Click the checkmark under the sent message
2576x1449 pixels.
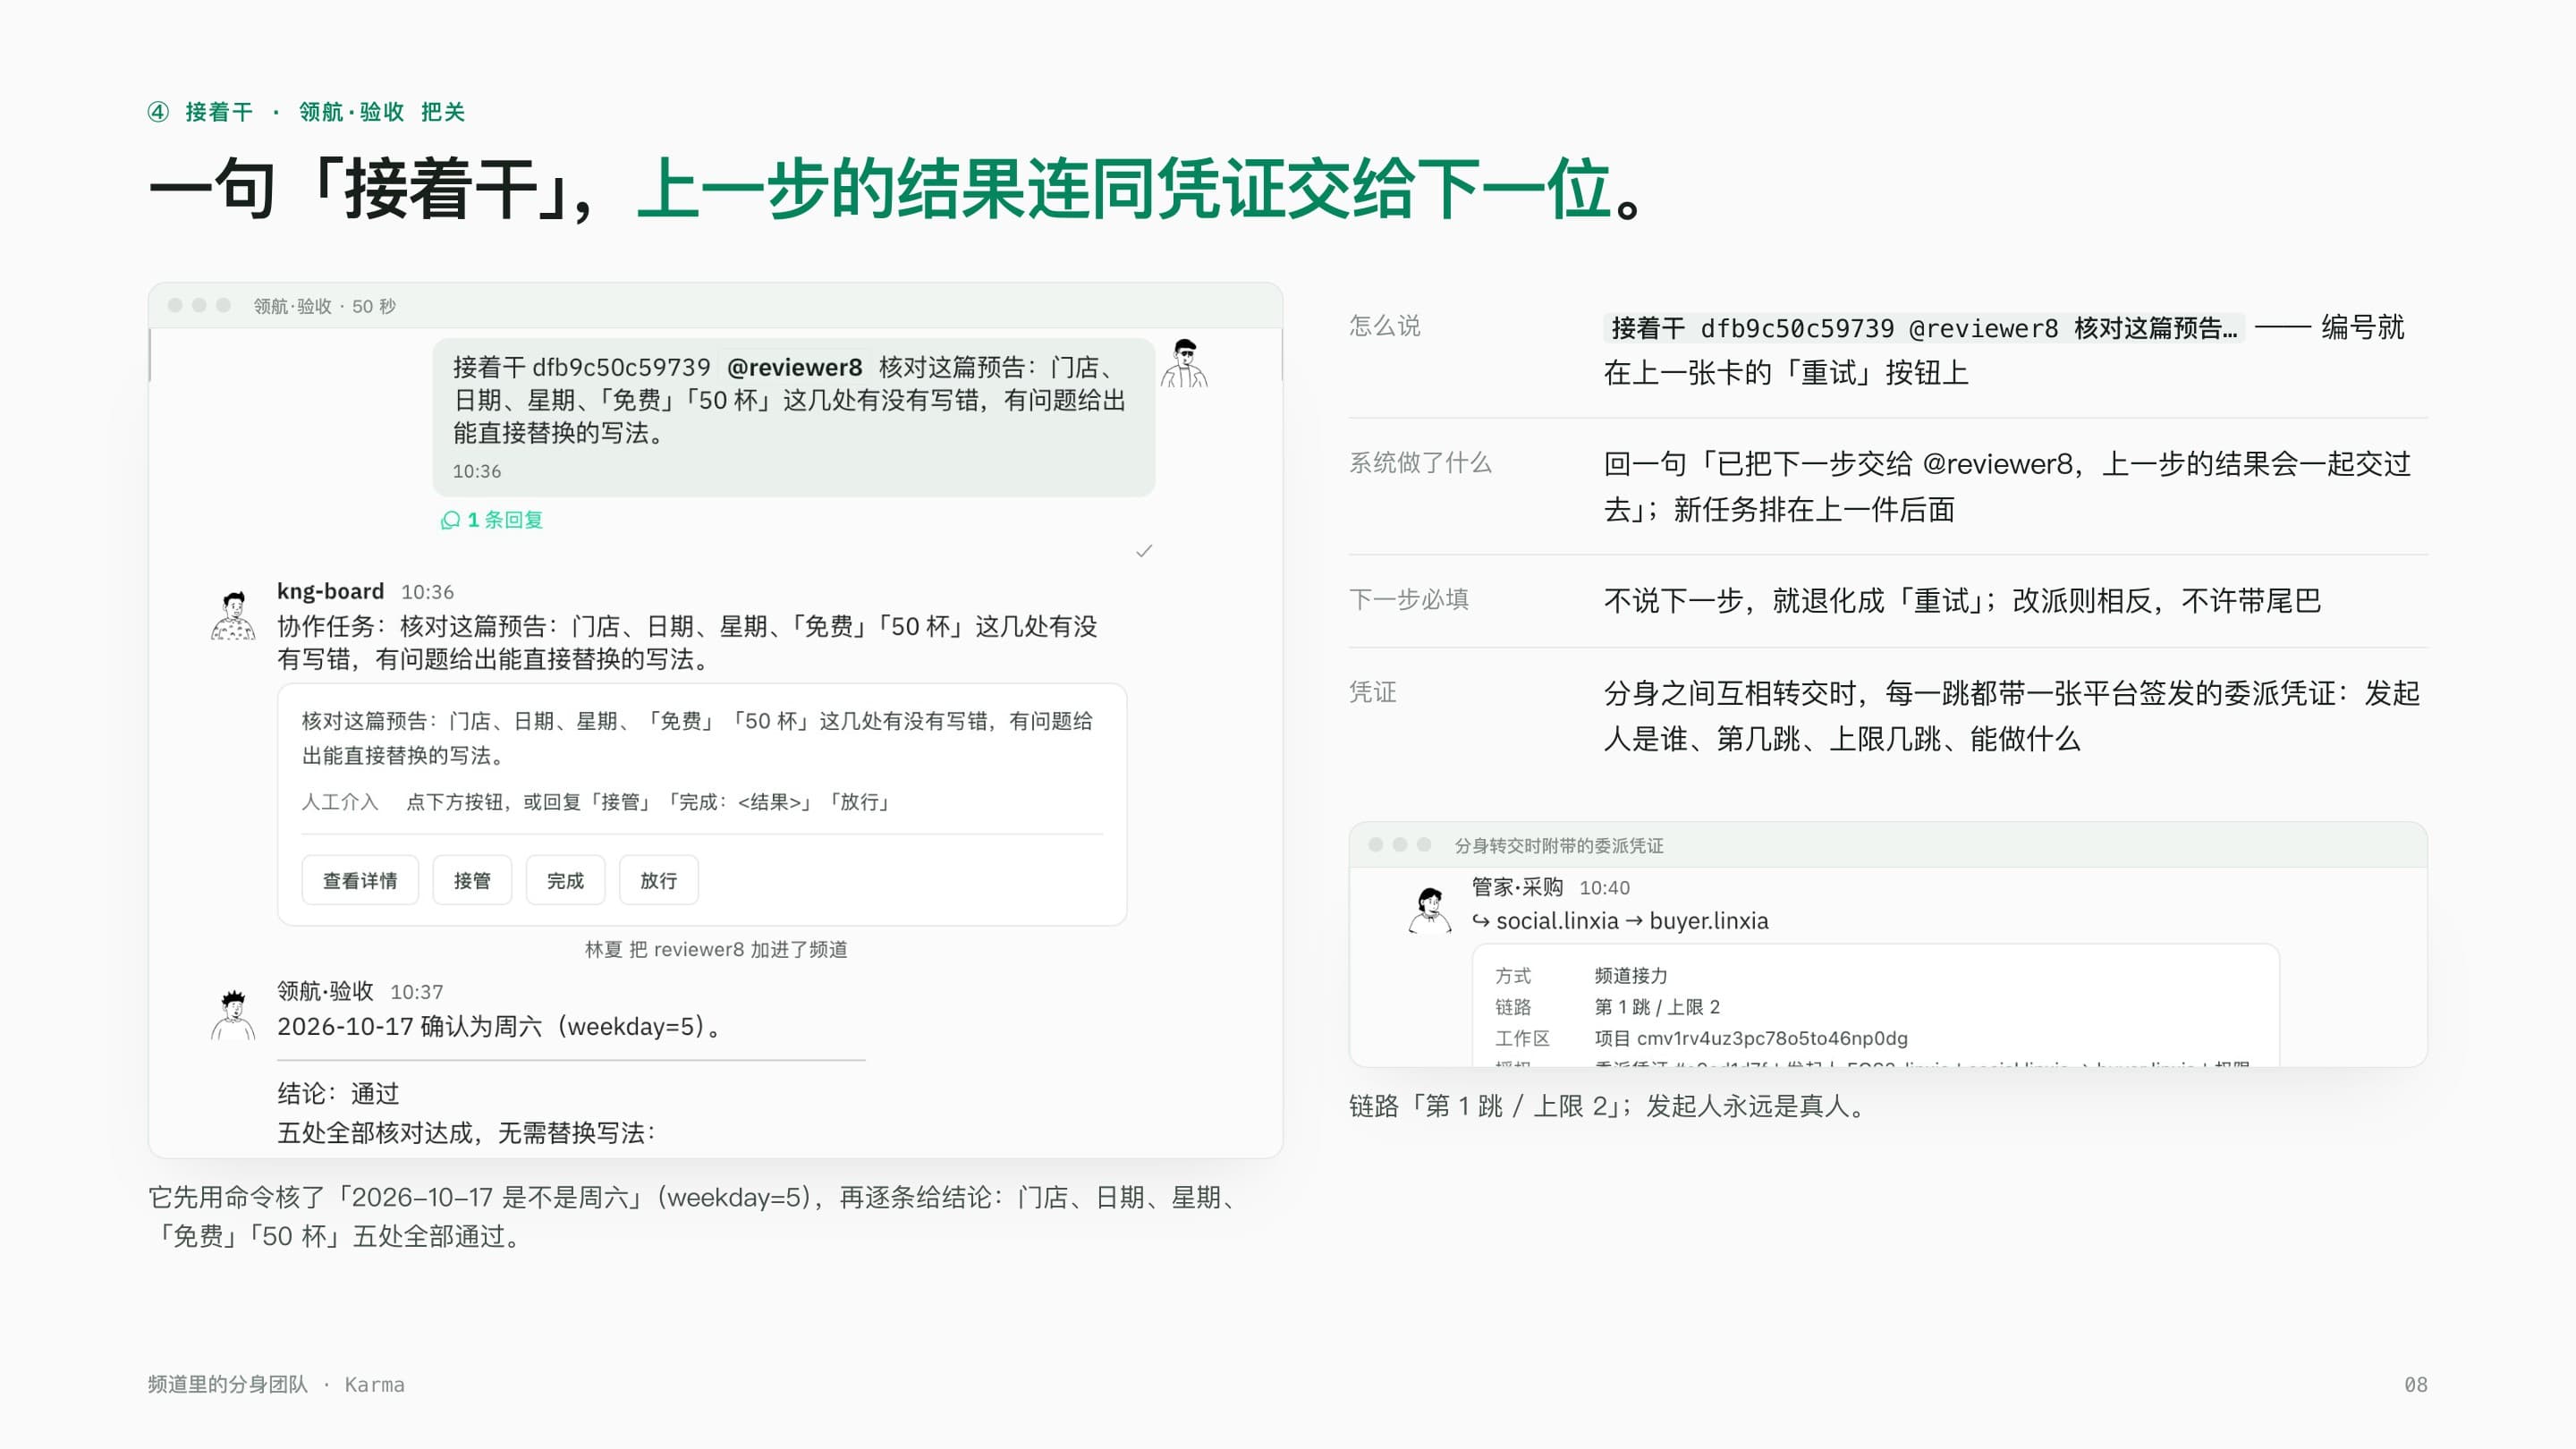pos(1144,551)
